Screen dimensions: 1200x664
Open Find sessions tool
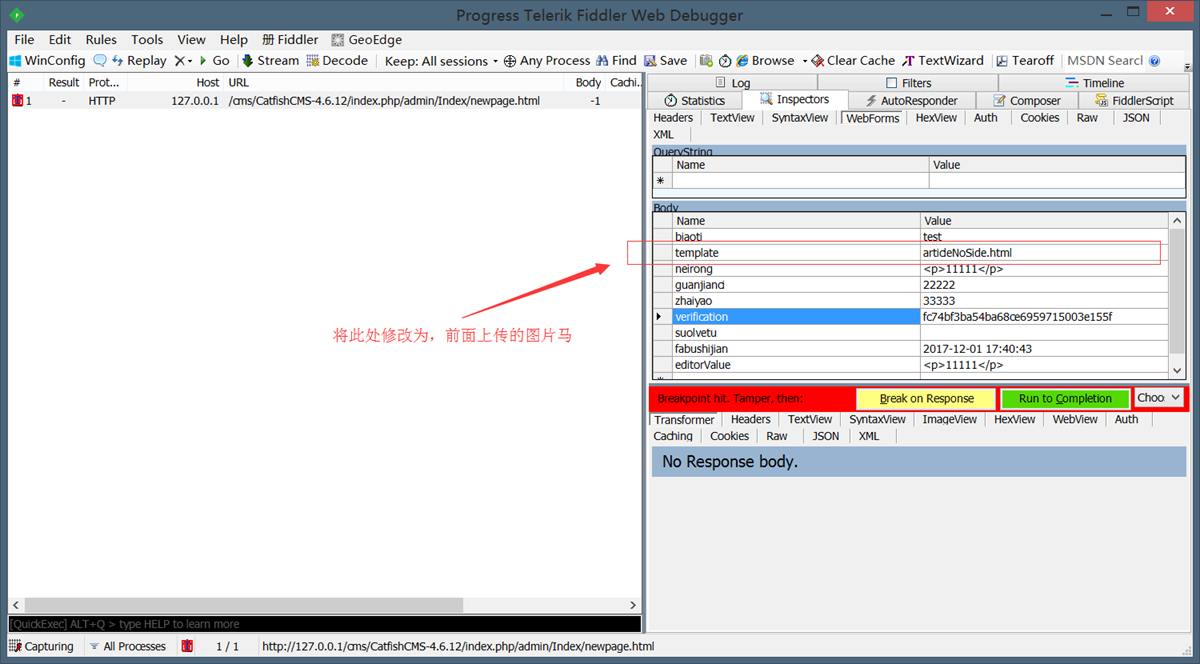(616, 60)
